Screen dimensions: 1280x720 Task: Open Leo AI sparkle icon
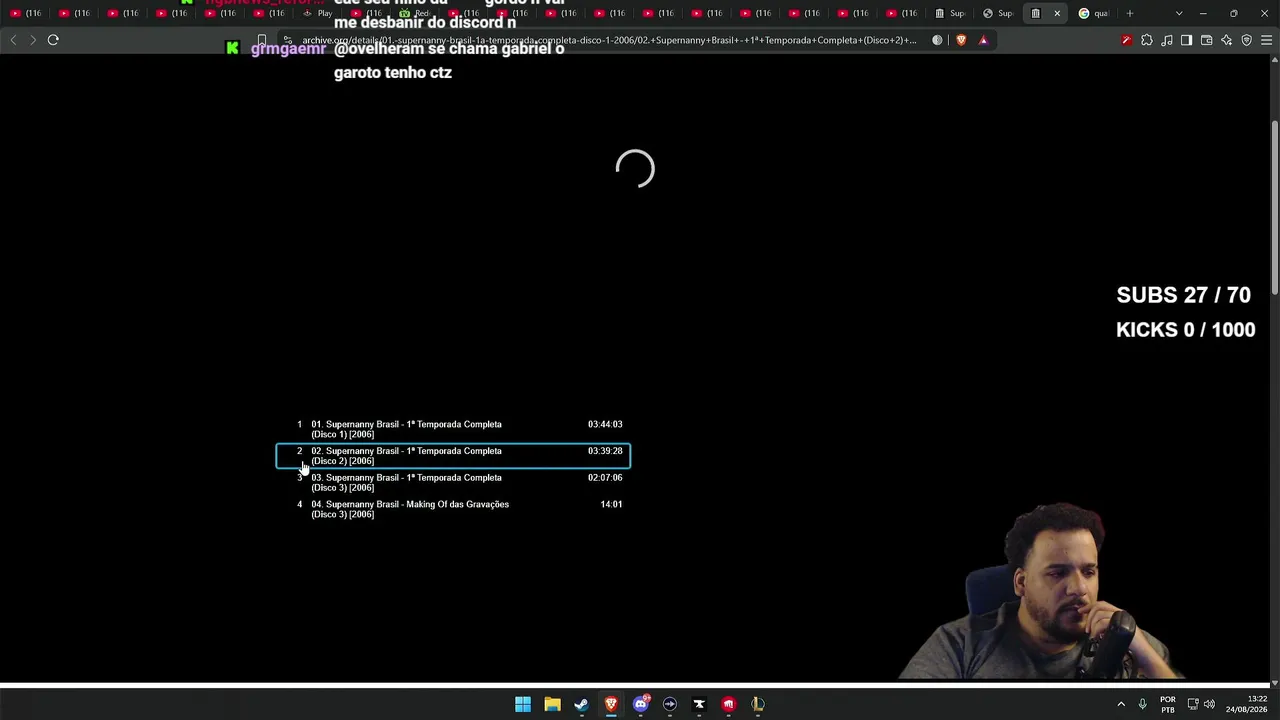click(x=1227, y=40)
